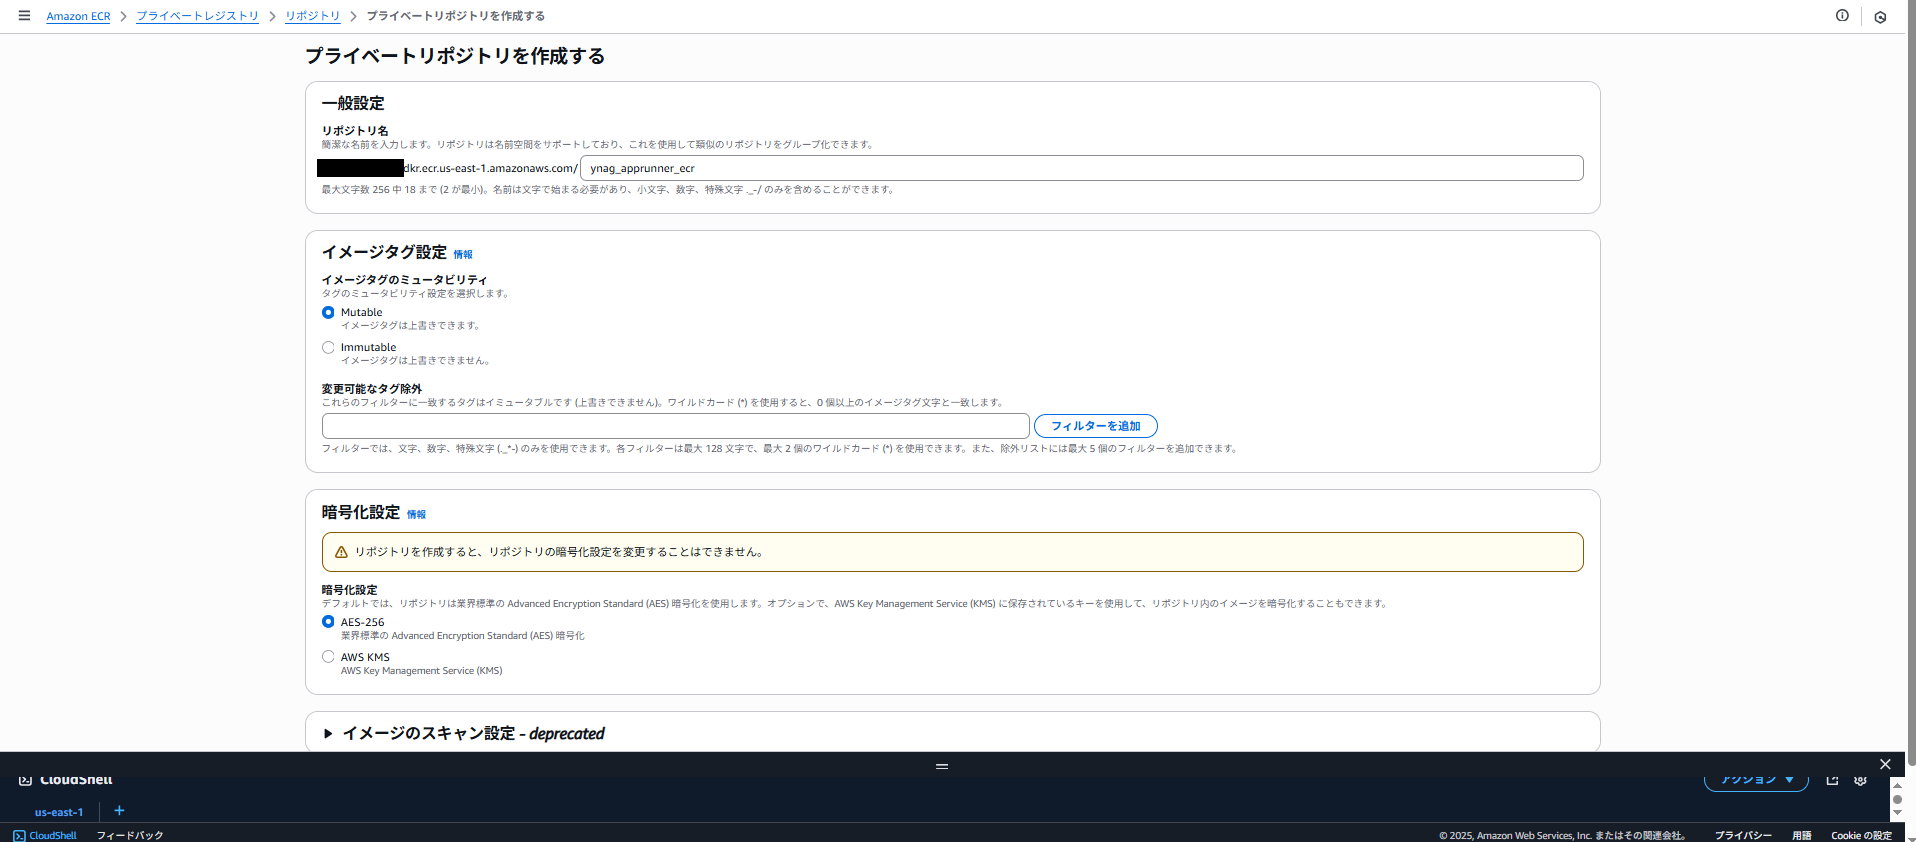Go to リポジトリ breadcrumb link
Viewport: 1916px width, 842px height.
pos(312,16)
